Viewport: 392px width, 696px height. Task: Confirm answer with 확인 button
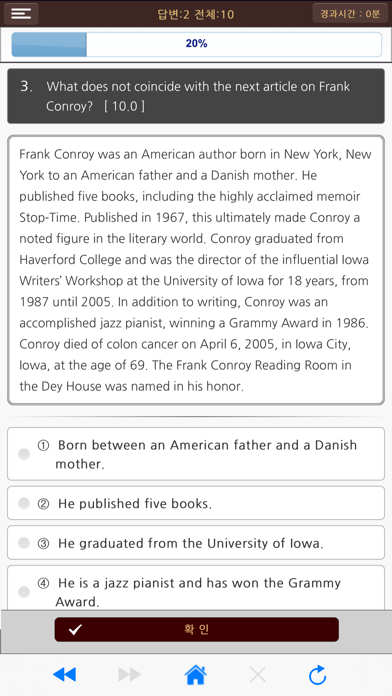pos(197,629)
